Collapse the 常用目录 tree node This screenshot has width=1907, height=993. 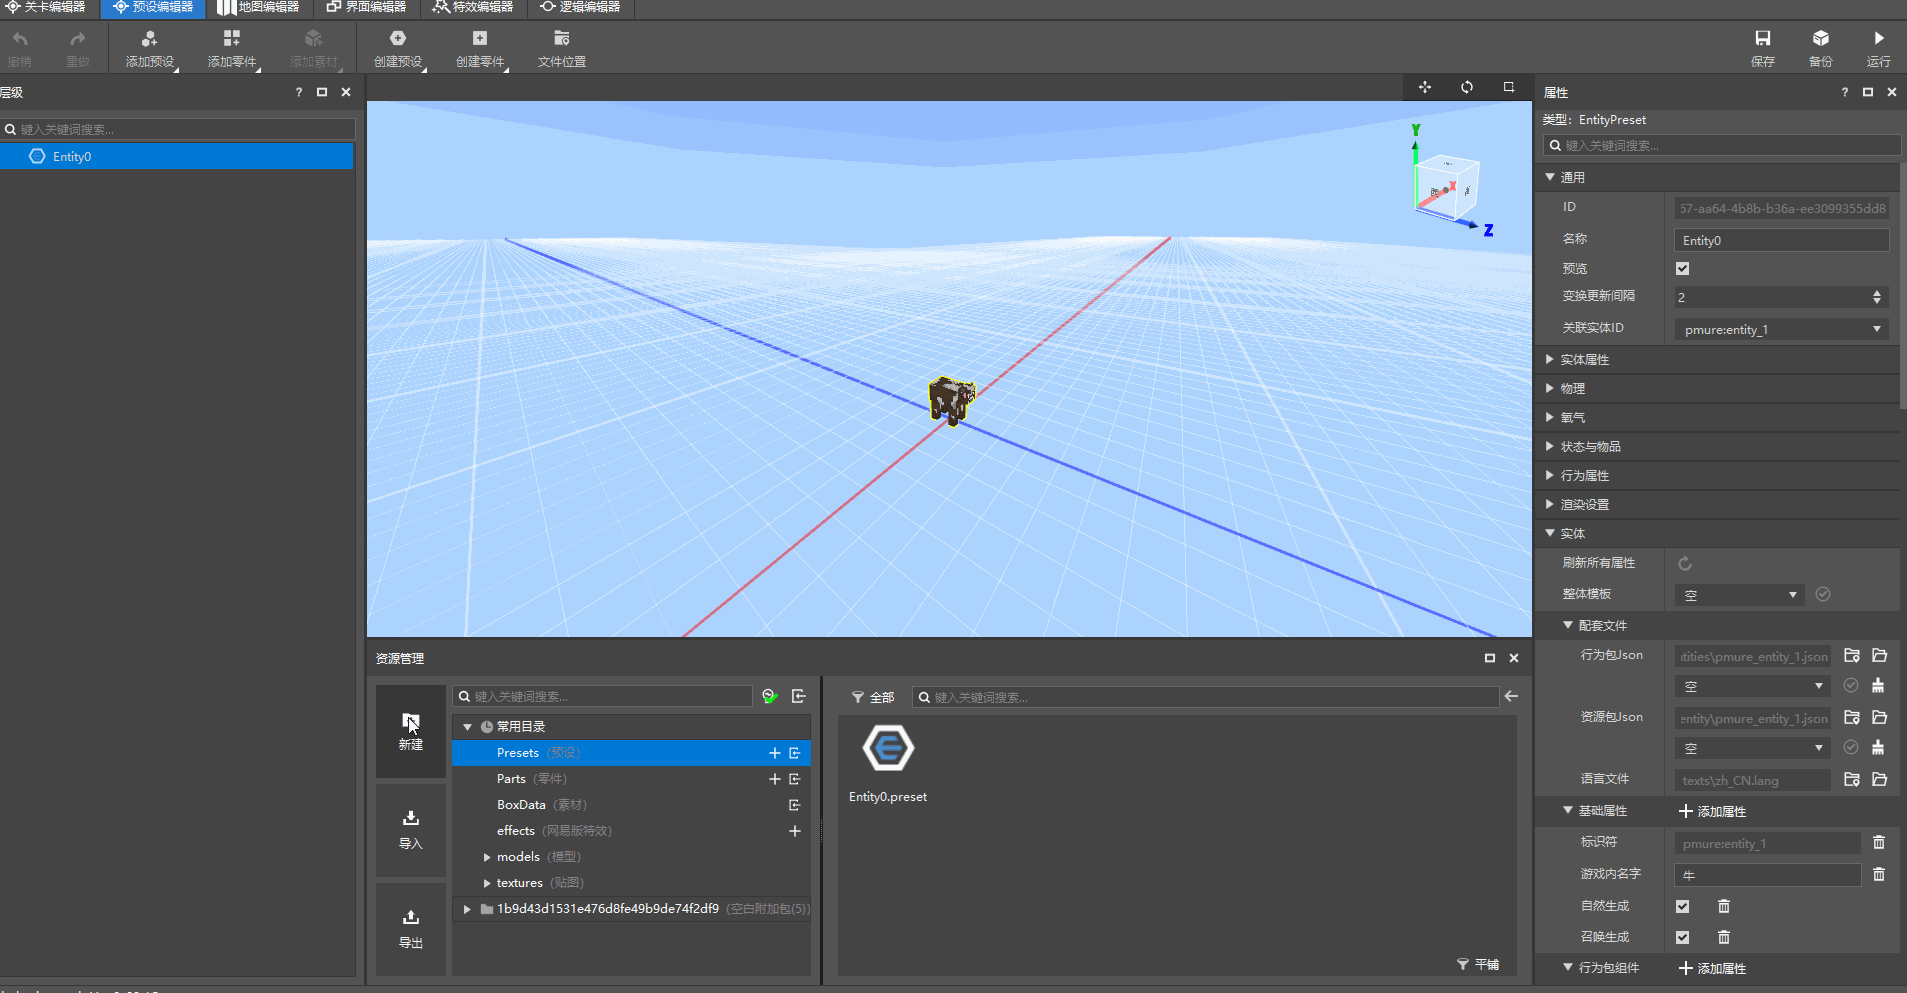[x=467, y=727]
